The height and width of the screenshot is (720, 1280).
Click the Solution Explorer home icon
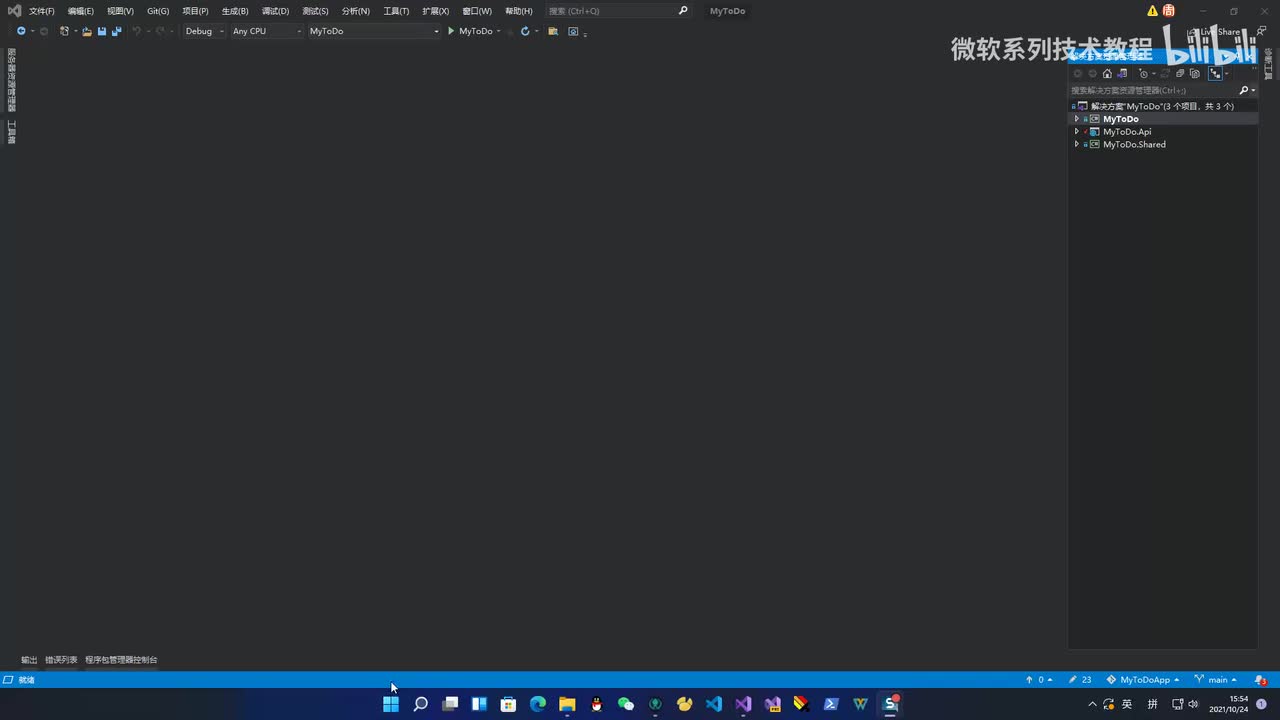[1107, 73]
